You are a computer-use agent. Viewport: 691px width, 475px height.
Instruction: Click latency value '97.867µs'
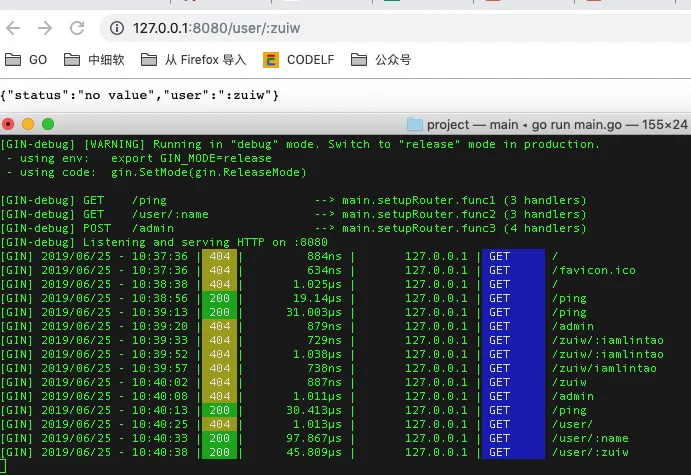tap(314, 438)
